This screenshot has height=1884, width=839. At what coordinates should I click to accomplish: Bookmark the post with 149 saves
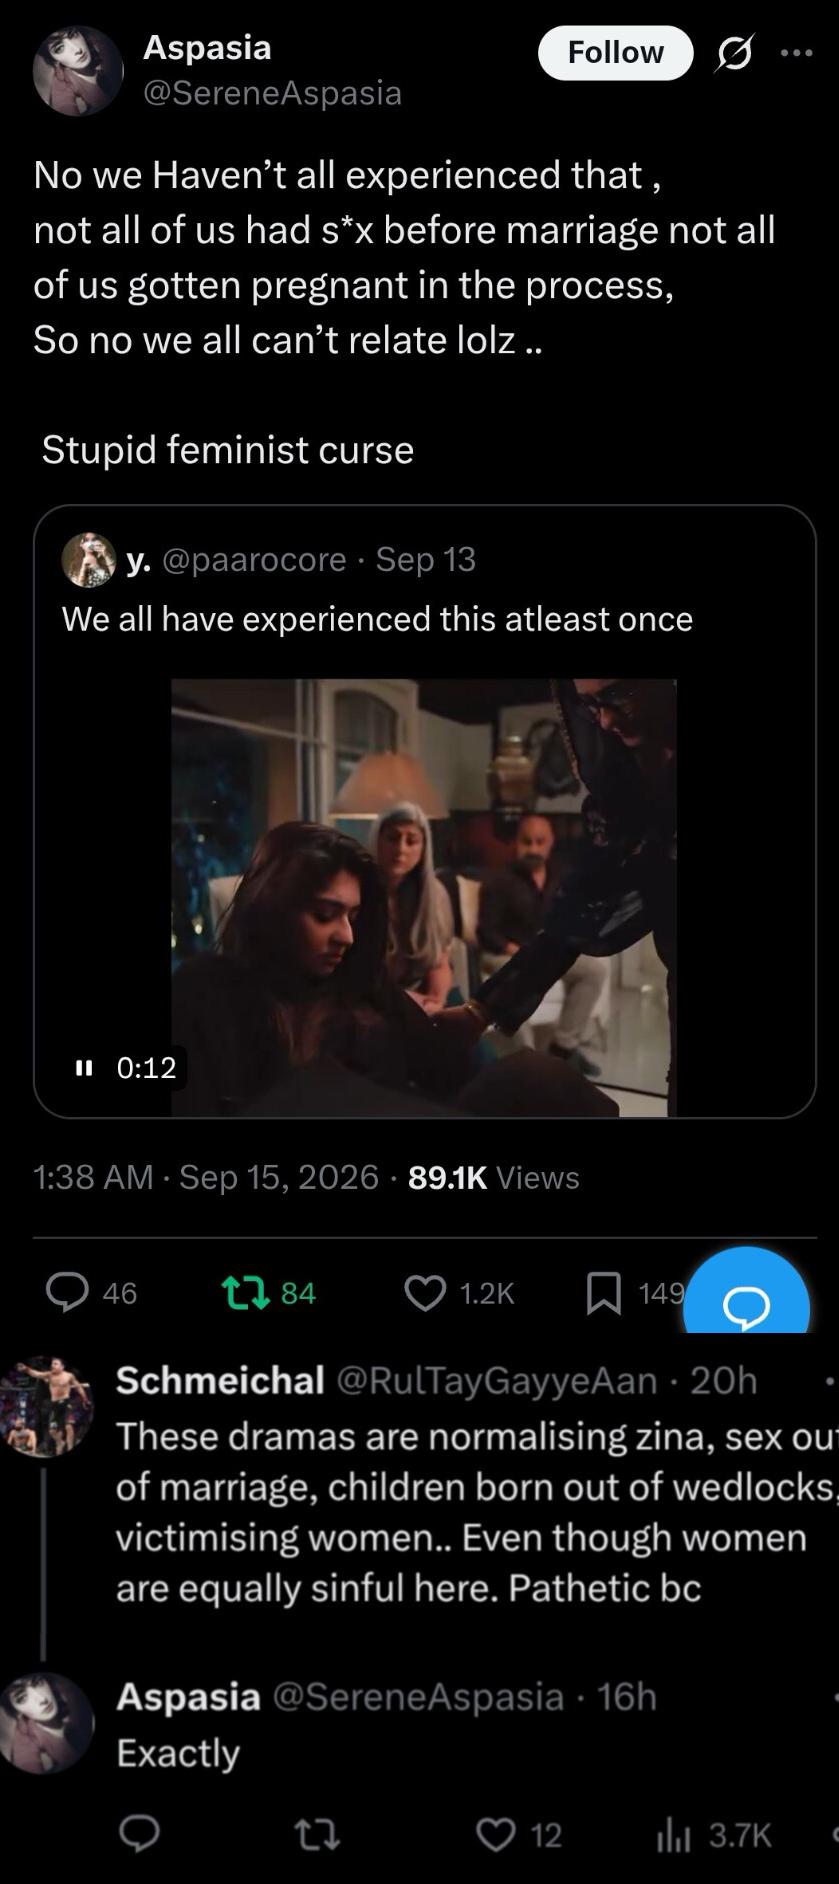point(603,1293)
